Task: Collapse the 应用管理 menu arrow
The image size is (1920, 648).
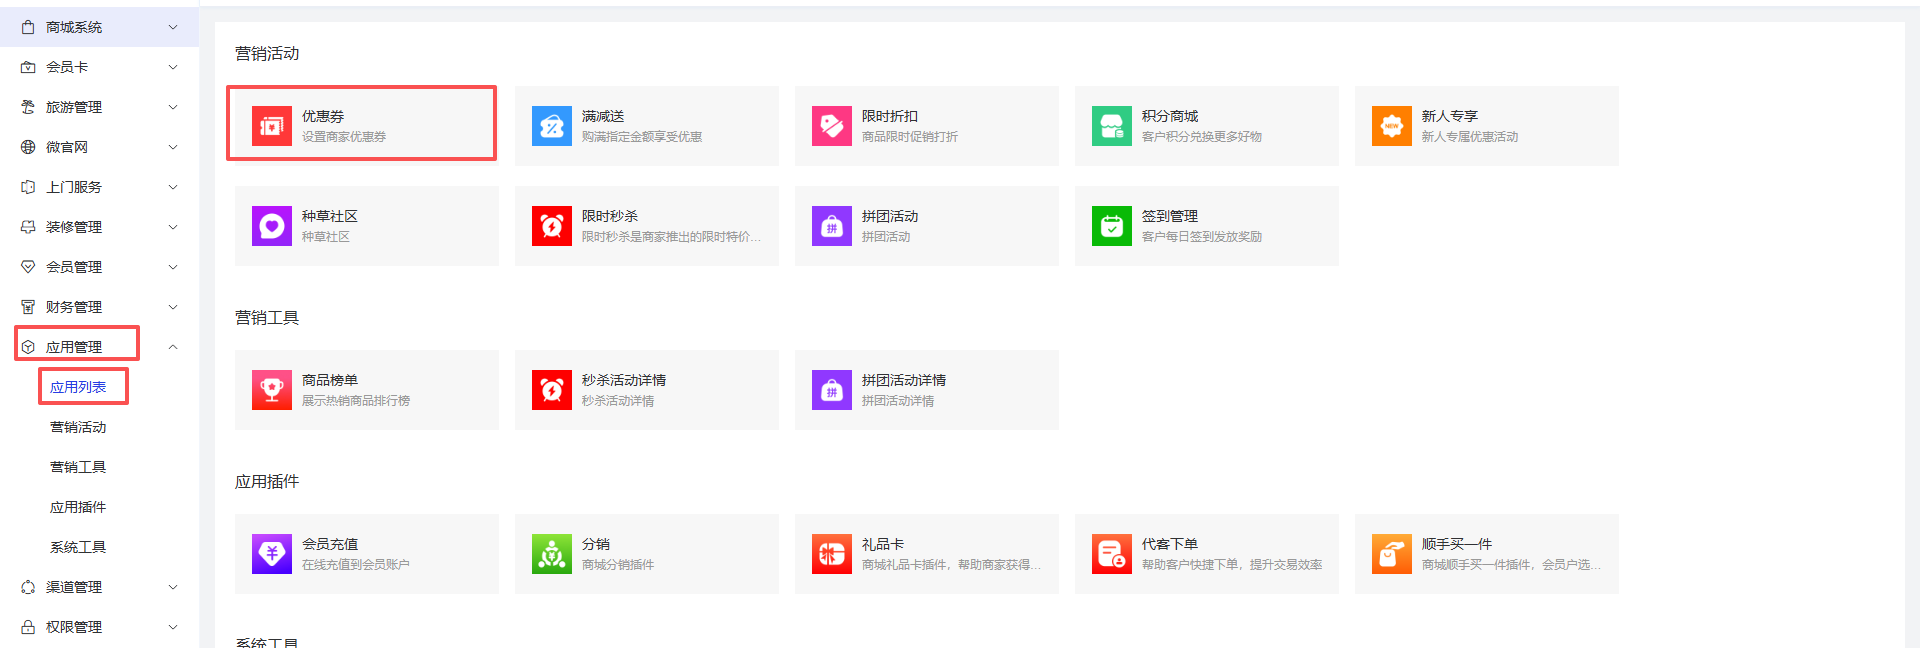Action: click(x=173, y=347)
